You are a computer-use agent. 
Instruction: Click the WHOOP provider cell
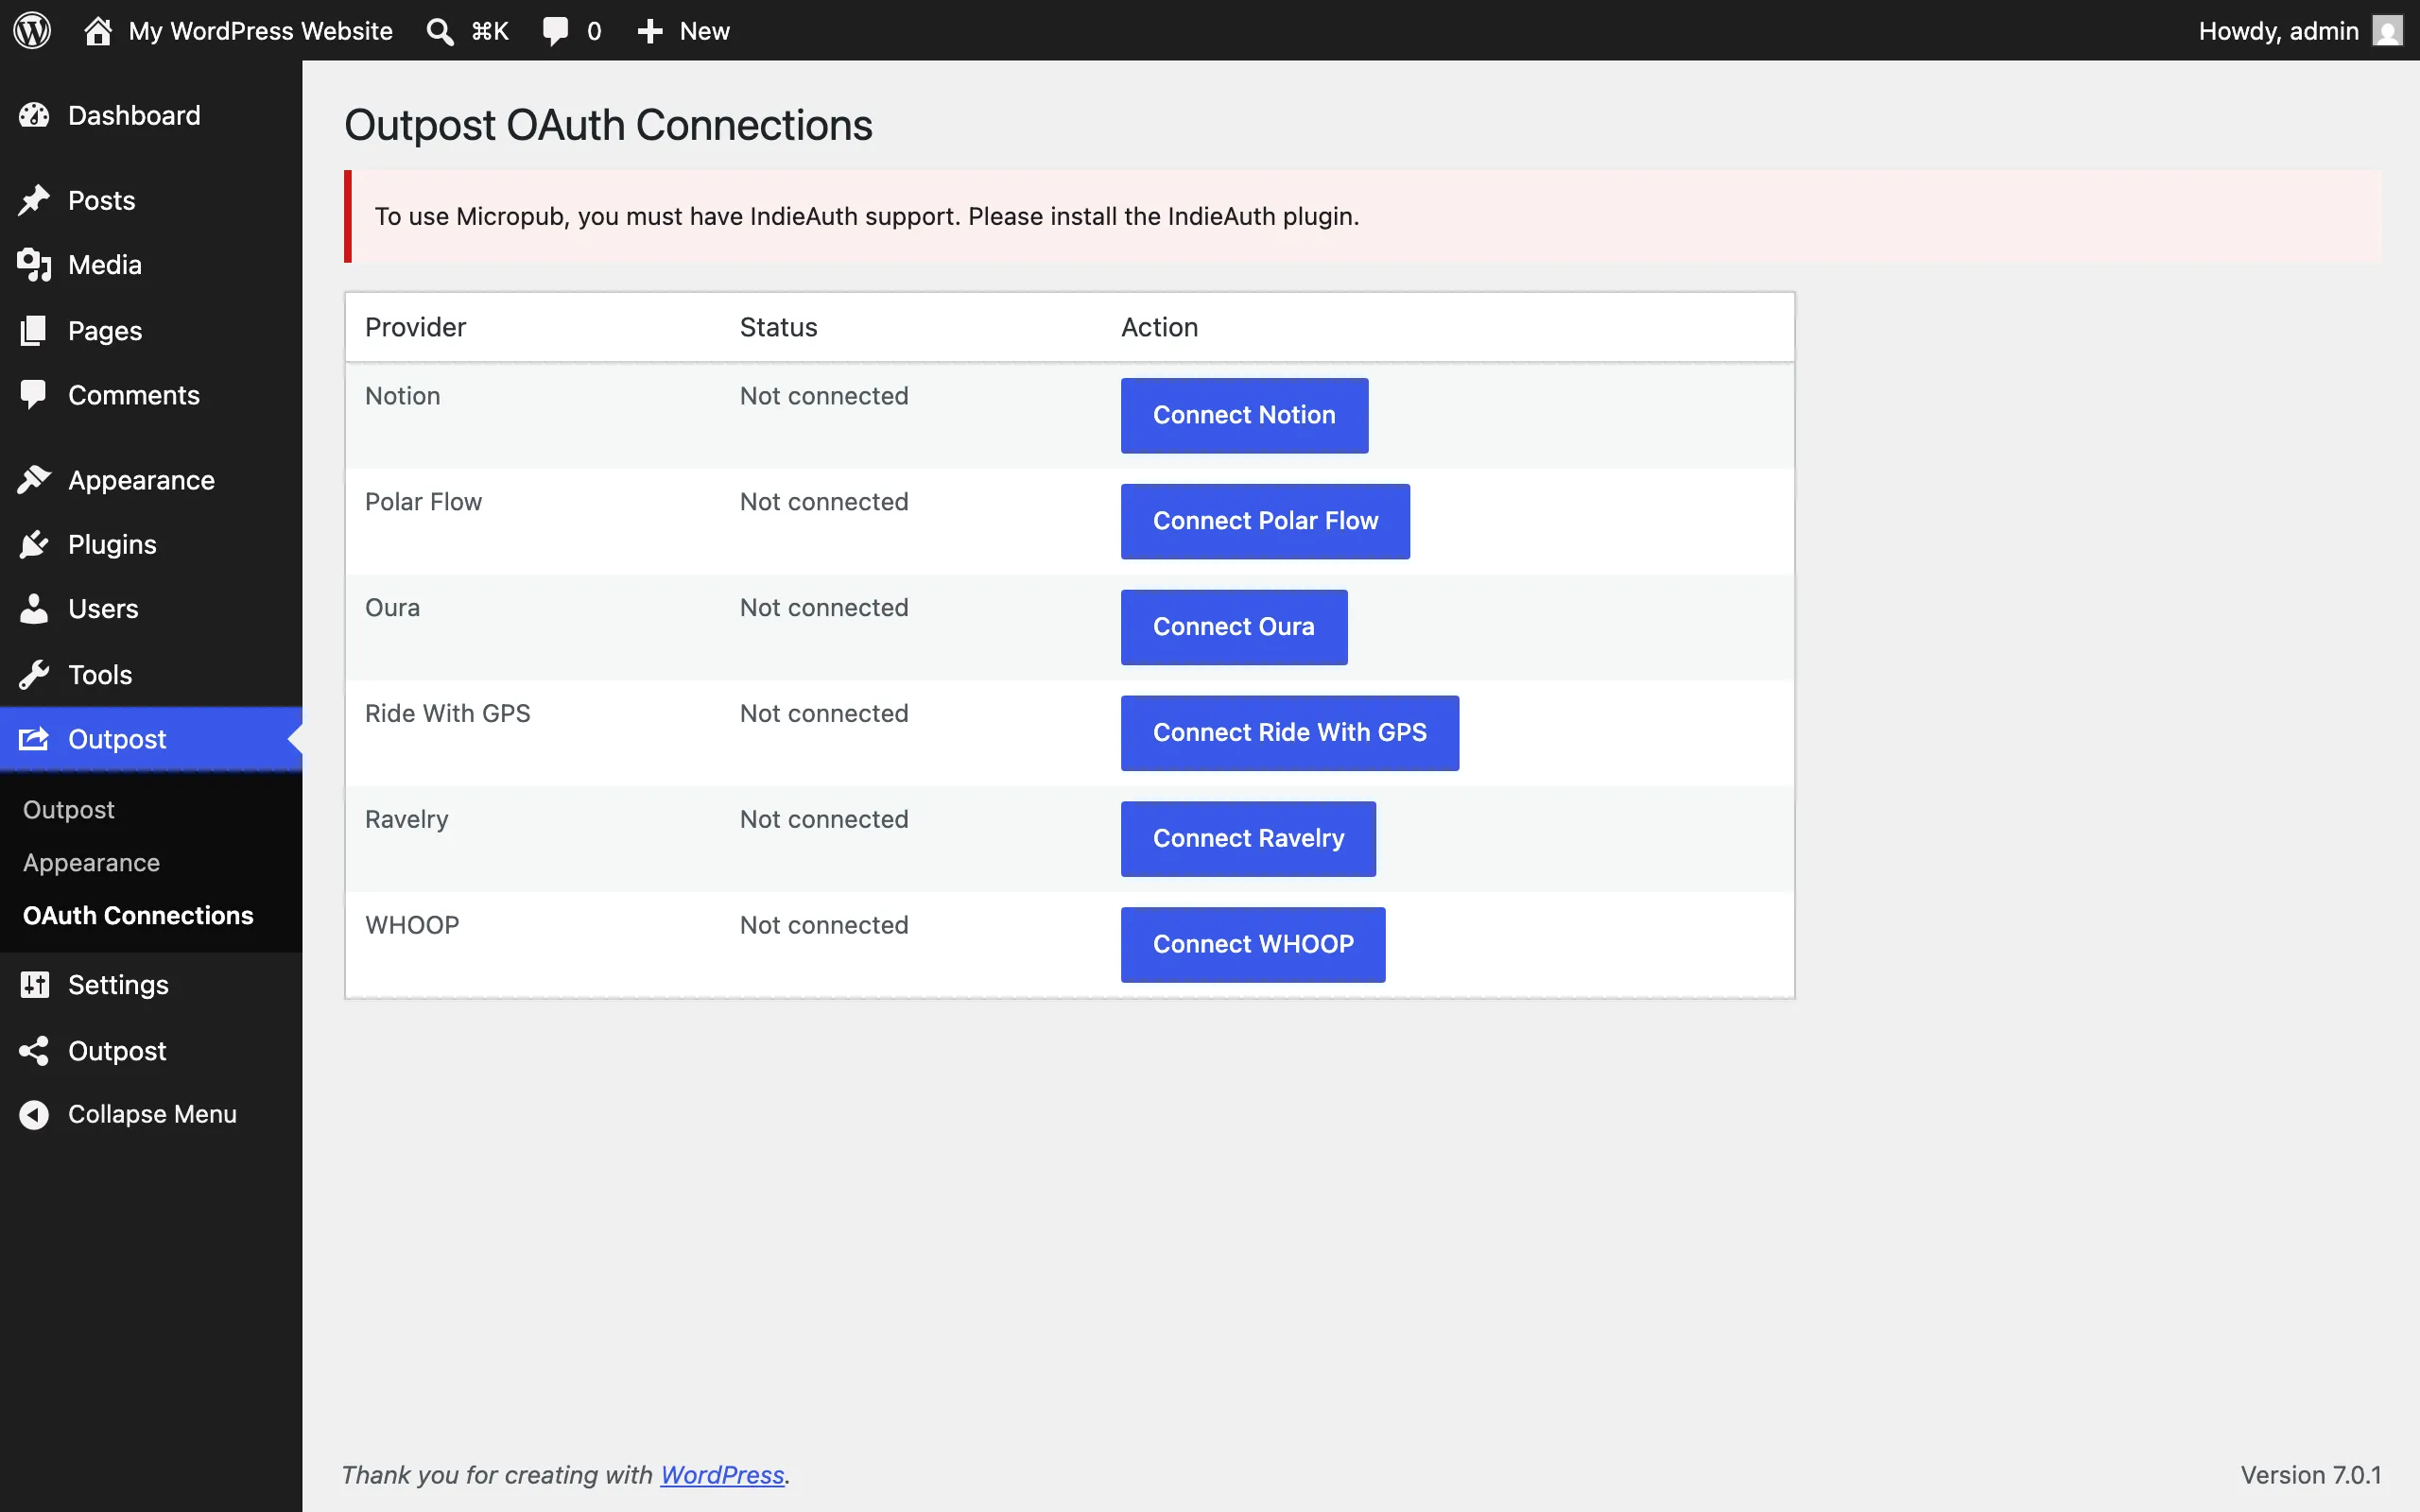tap(412, 926)
